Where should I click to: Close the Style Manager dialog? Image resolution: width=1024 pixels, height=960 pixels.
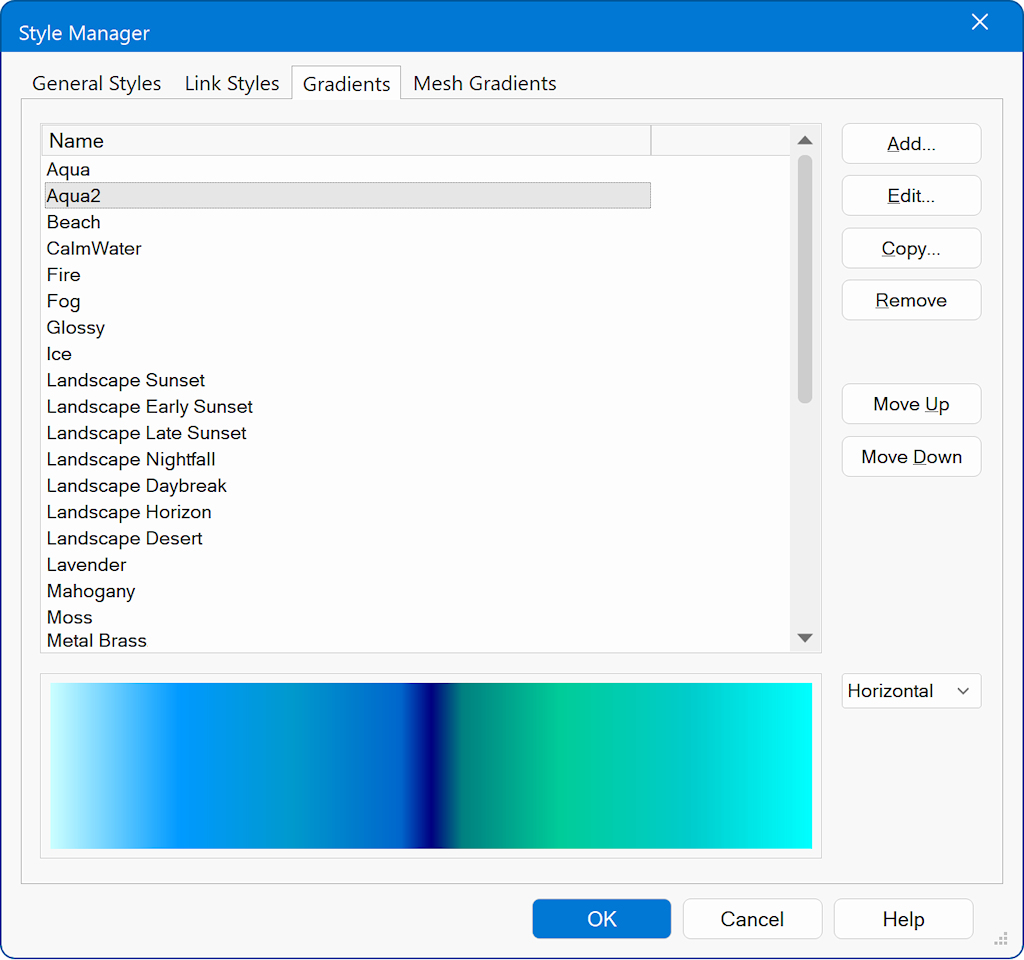979,23
